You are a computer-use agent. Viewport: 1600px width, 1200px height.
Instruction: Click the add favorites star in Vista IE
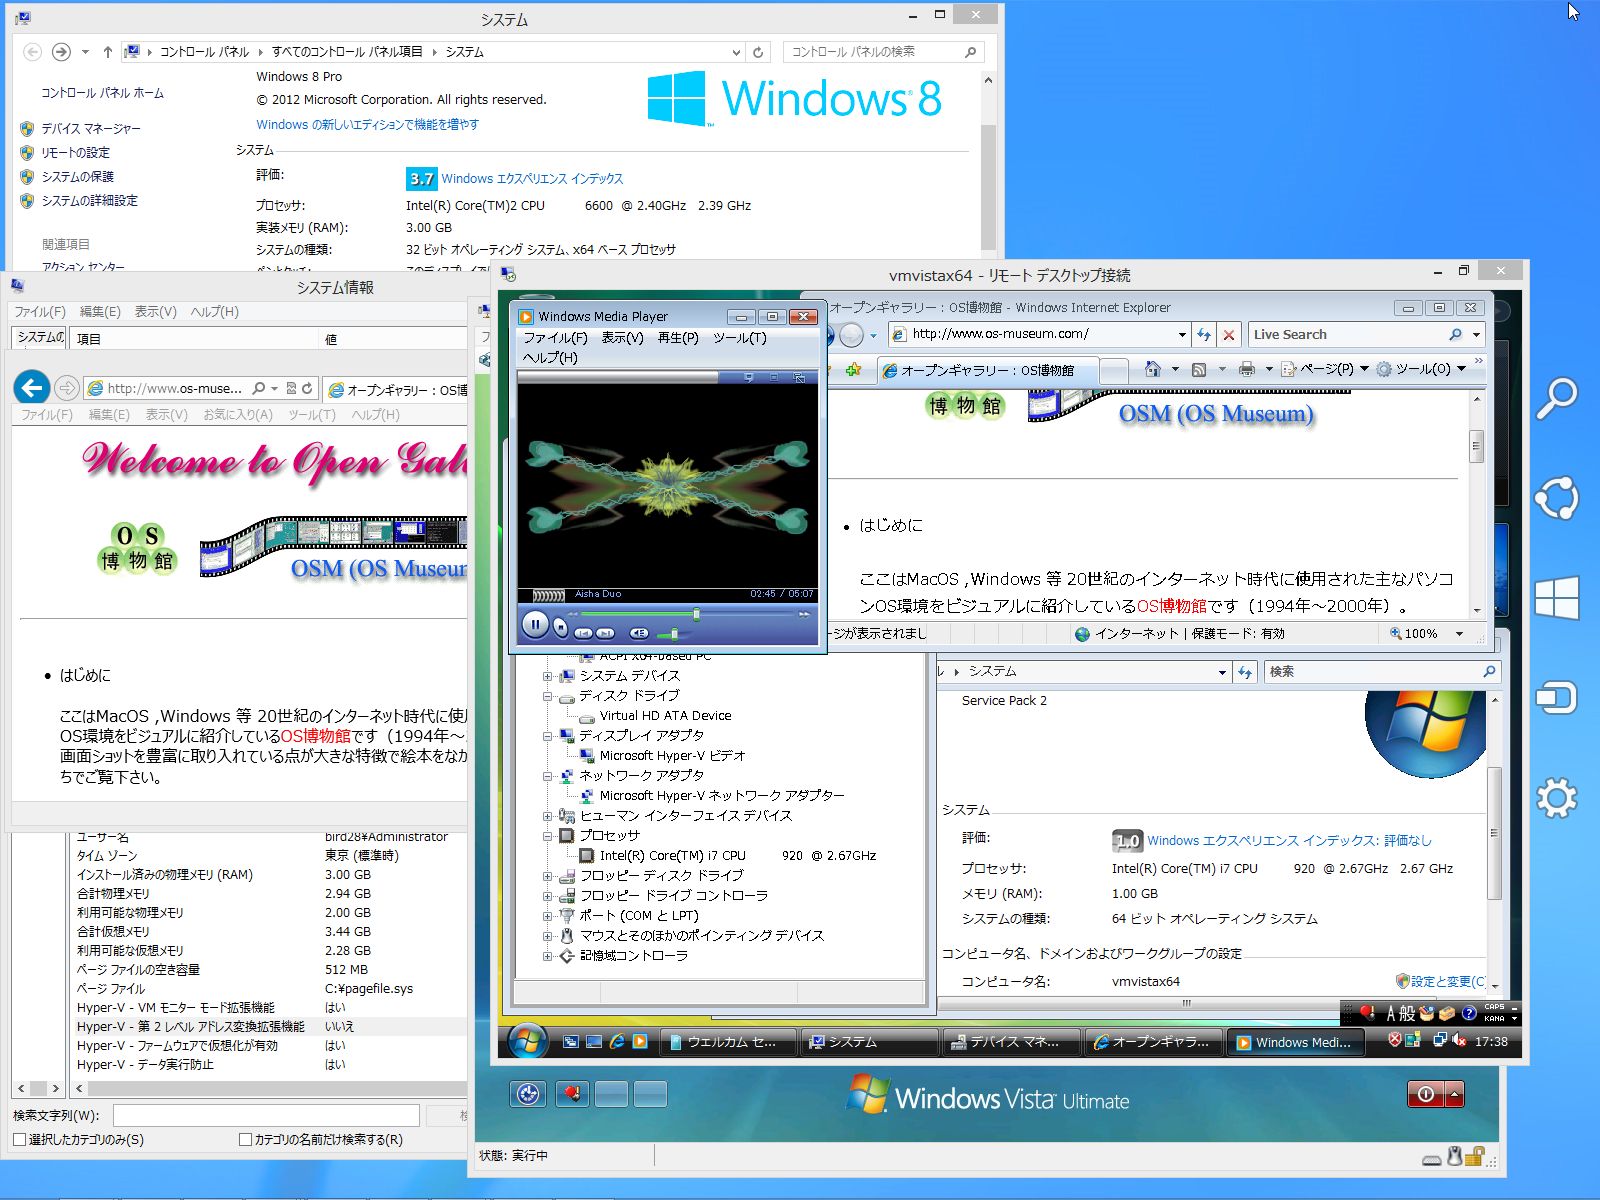pos(853,369)
